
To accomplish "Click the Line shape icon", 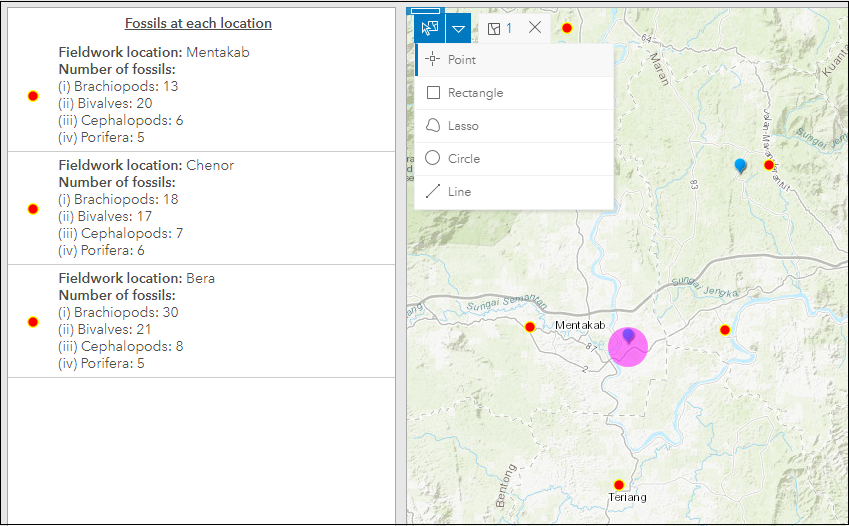I will 433,191.
